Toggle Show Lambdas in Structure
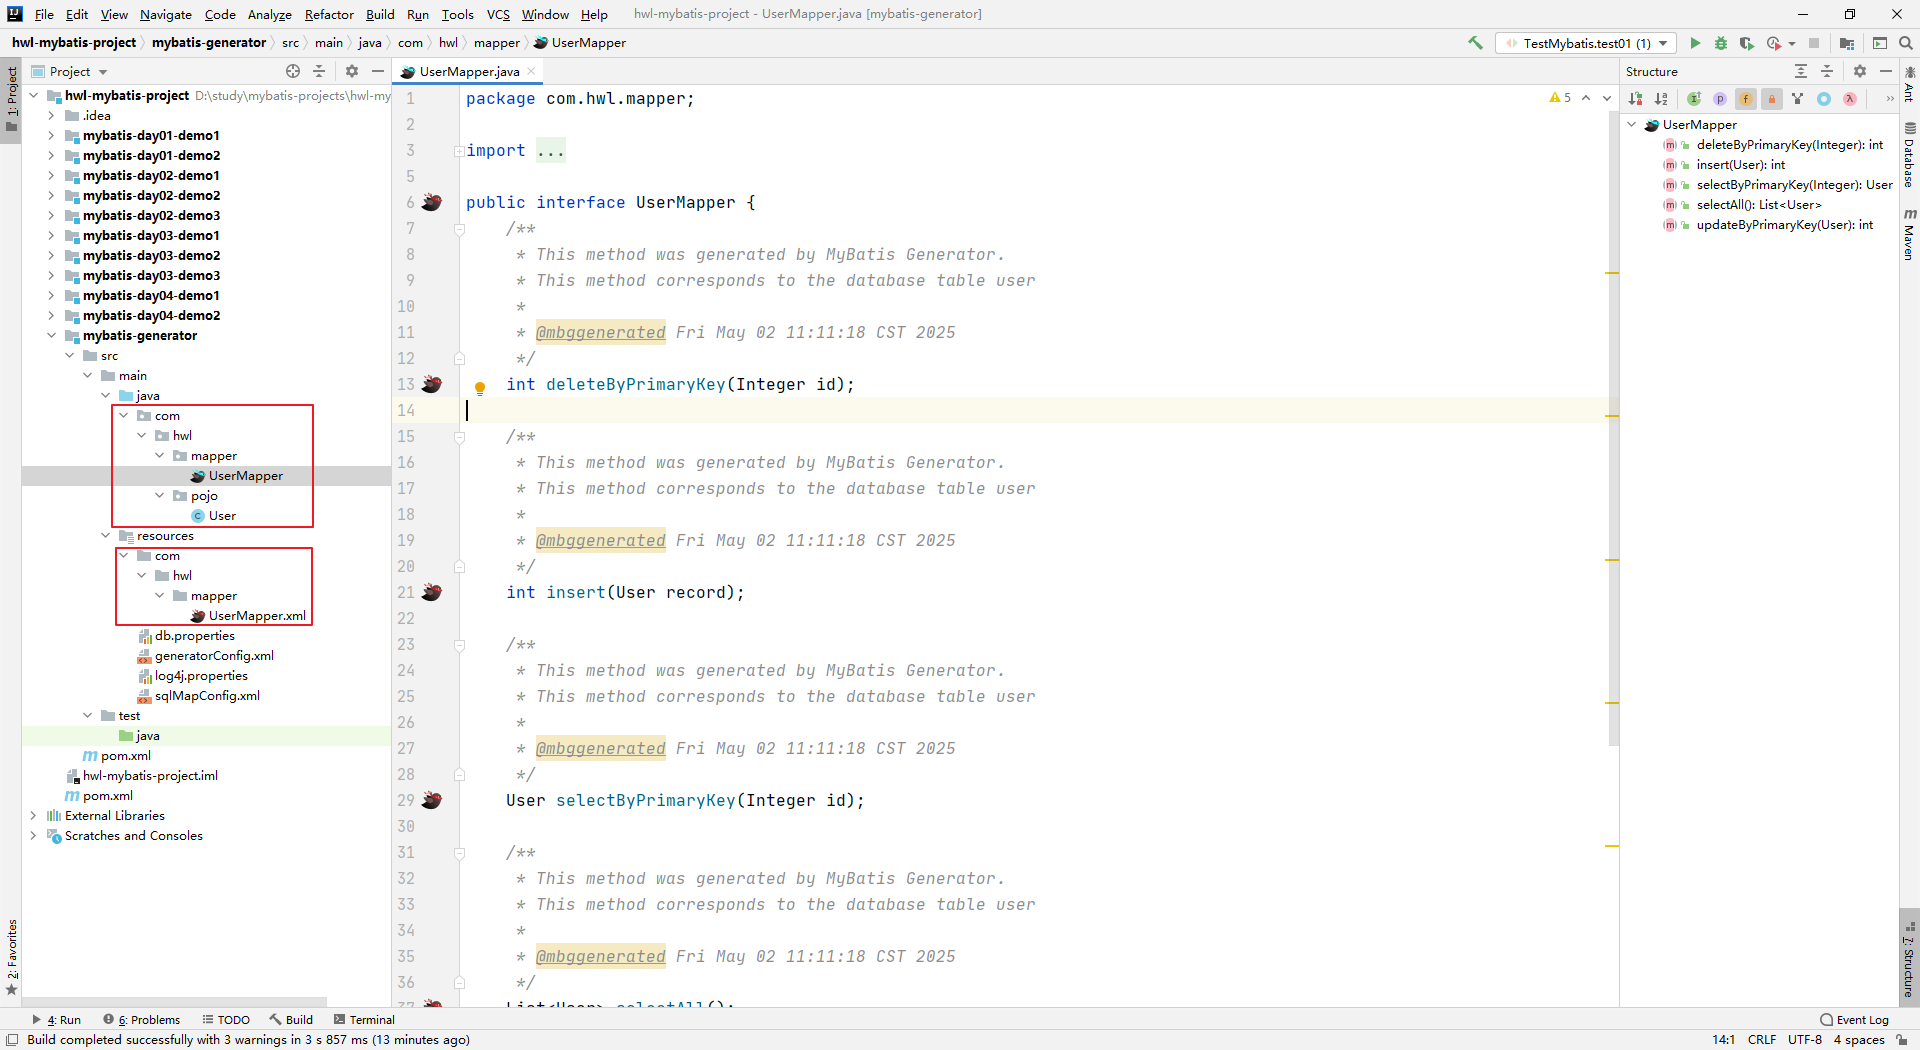This screenshot has width=1920, height=1050. (x=1850, y=99)
